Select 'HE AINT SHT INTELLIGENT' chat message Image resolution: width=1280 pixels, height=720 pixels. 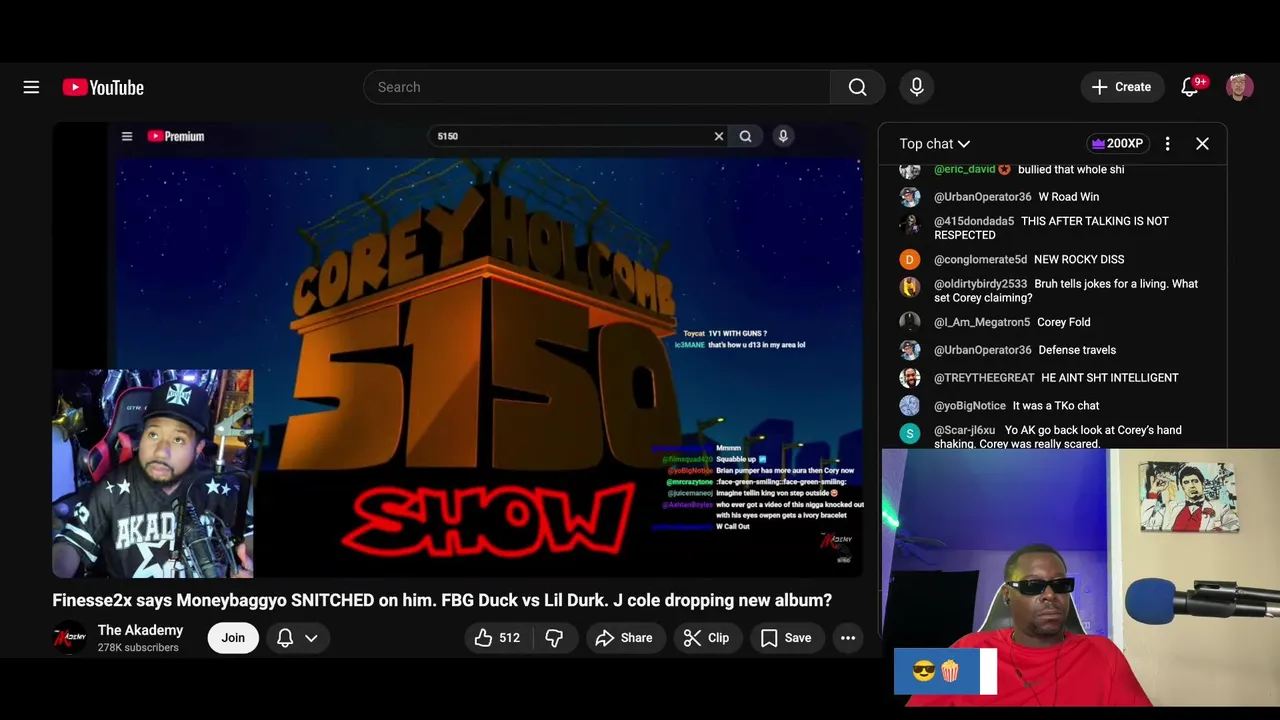(x=1110, y=378)
